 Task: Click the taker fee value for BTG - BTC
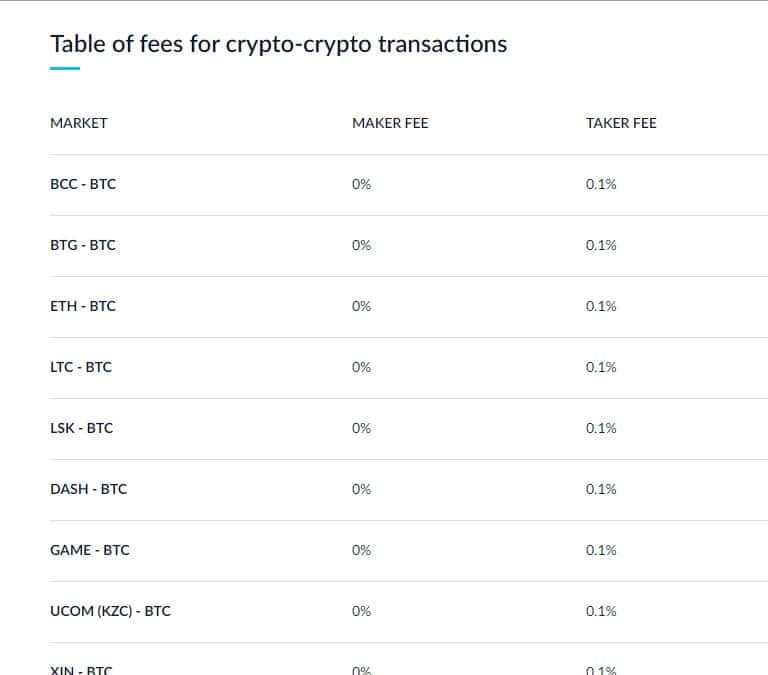click(601, 245)
